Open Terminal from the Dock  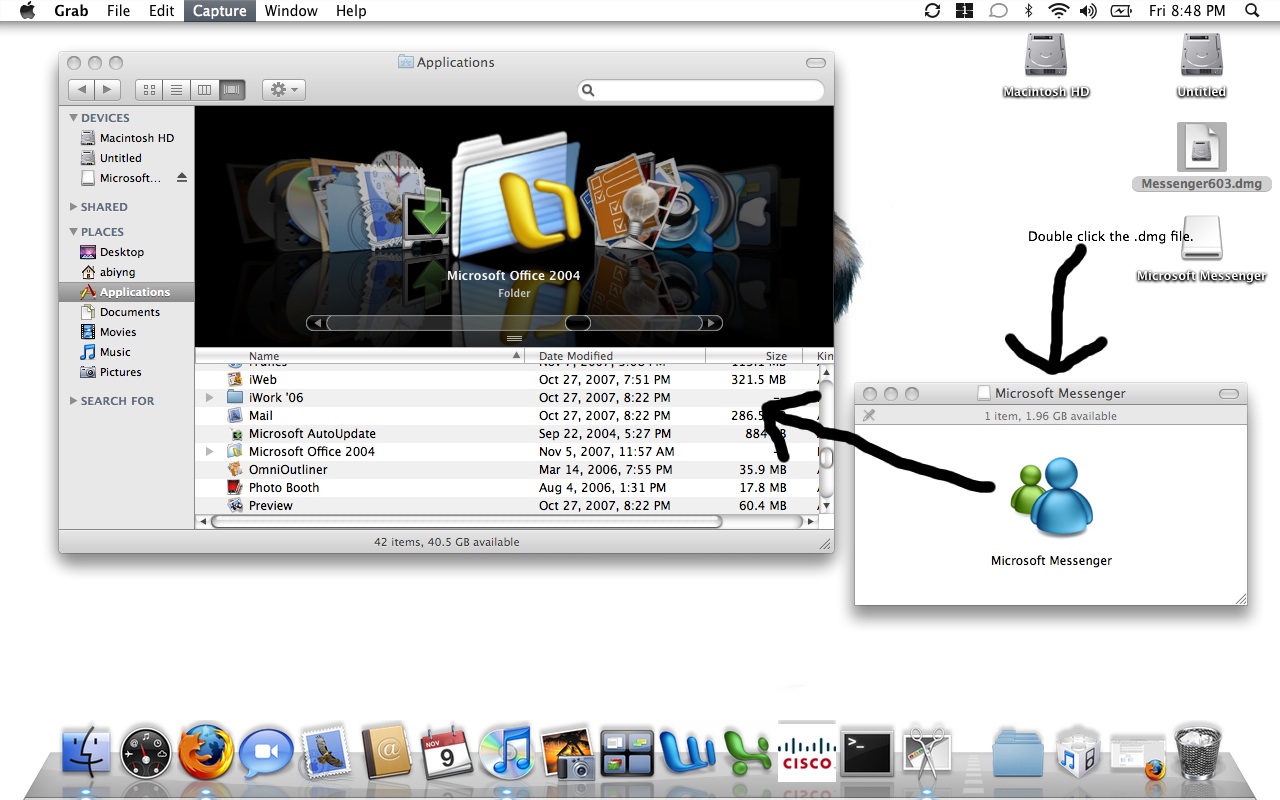click(866, 753)
